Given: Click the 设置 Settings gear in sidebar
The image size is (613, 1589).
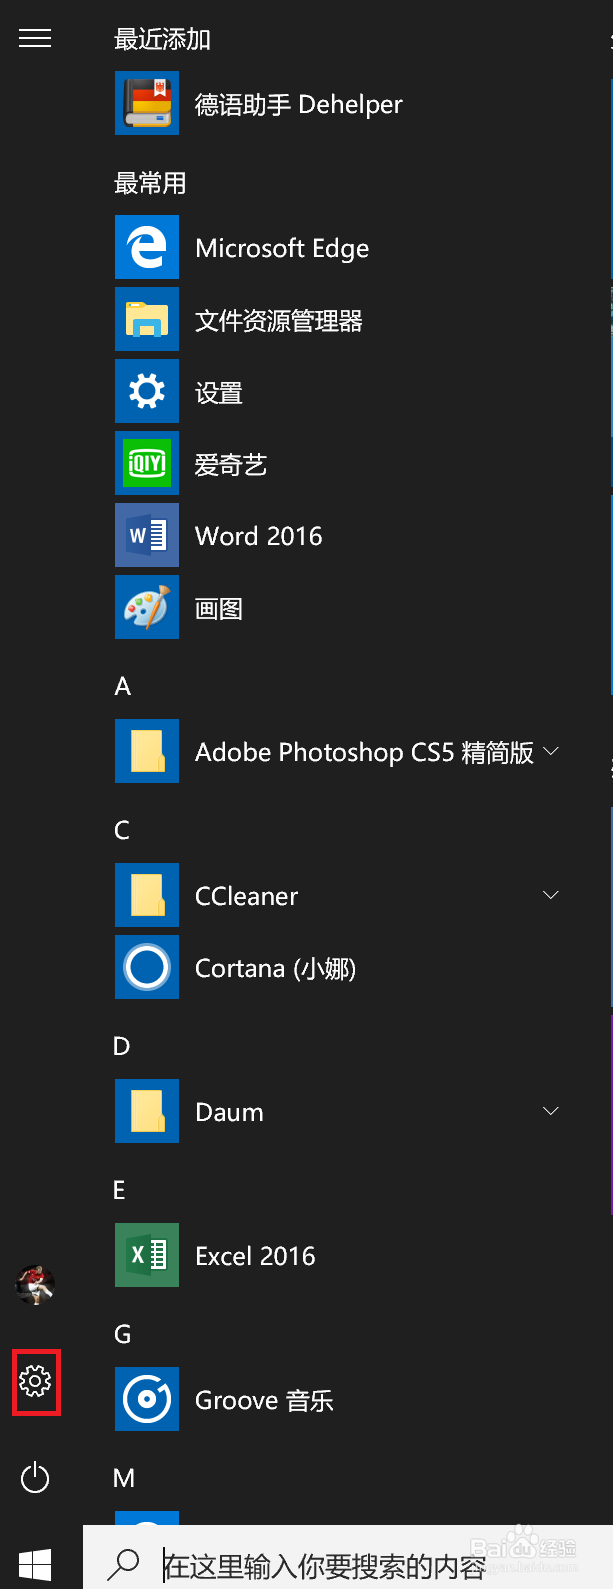Looking at the screenshot, I should 36,1382.
